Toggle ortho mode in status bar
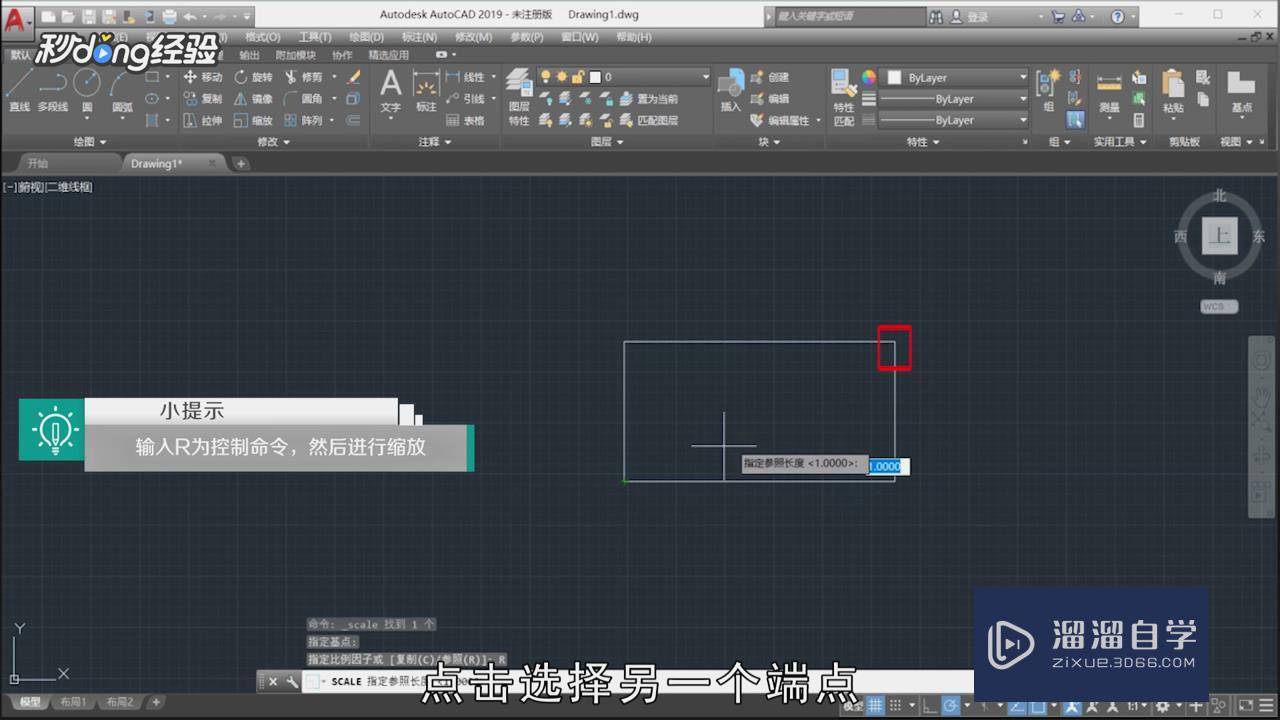The height and width of the screenshot is (720, 1280). (929, 706)
